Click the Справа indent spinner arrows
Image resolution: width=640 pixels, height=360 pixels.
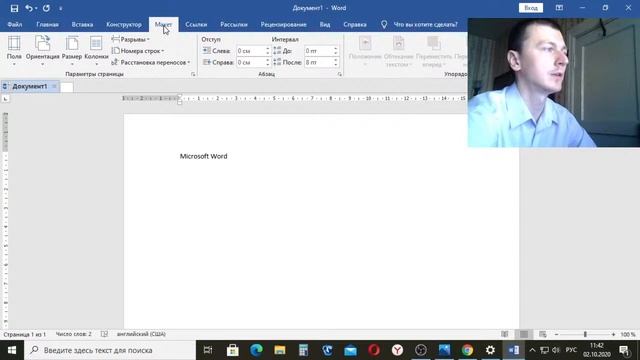[x=268, y=62]
